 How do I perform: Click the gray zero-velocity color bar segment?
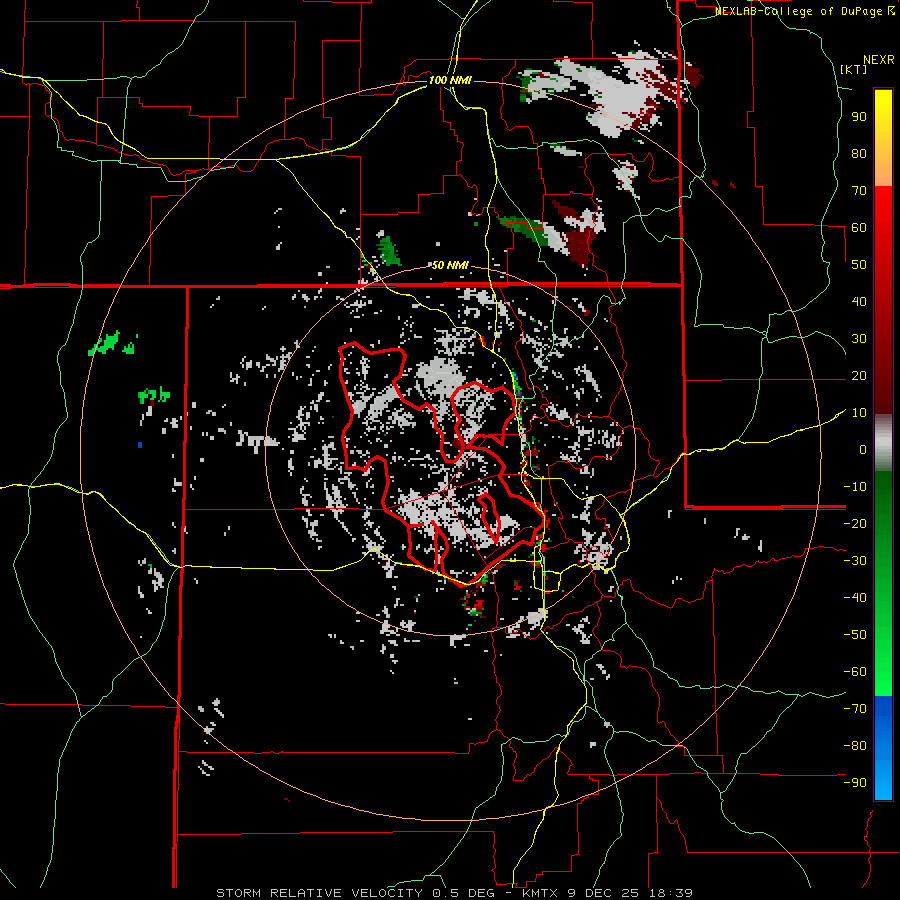point(883,443)
